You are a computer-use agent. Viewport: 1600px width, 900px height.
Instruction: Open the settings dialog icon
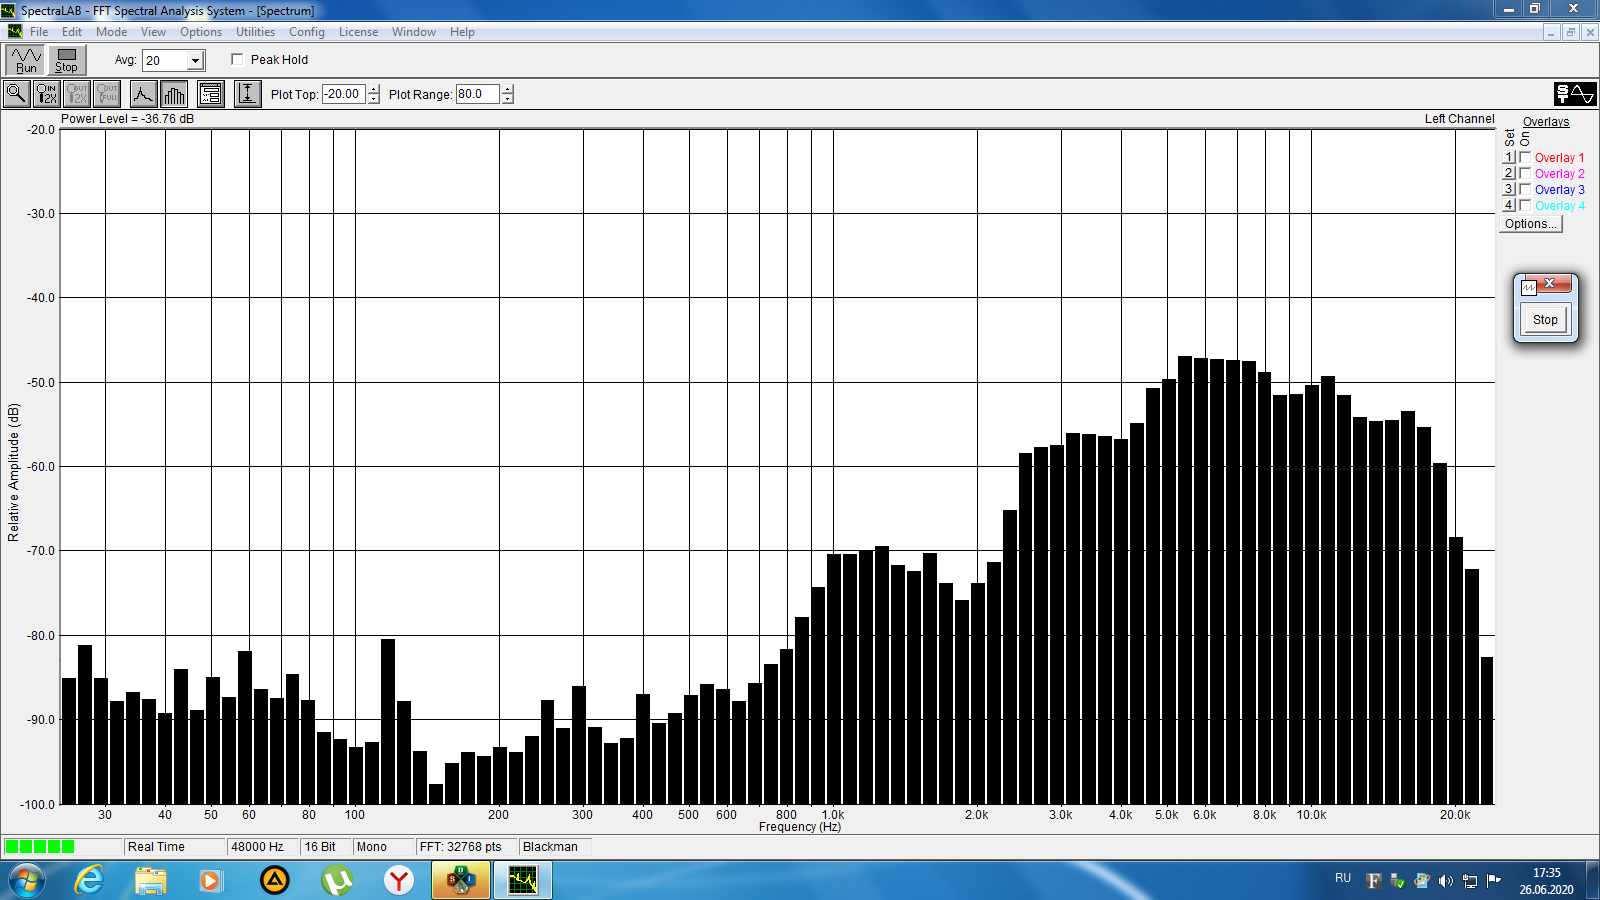point(210,94)
